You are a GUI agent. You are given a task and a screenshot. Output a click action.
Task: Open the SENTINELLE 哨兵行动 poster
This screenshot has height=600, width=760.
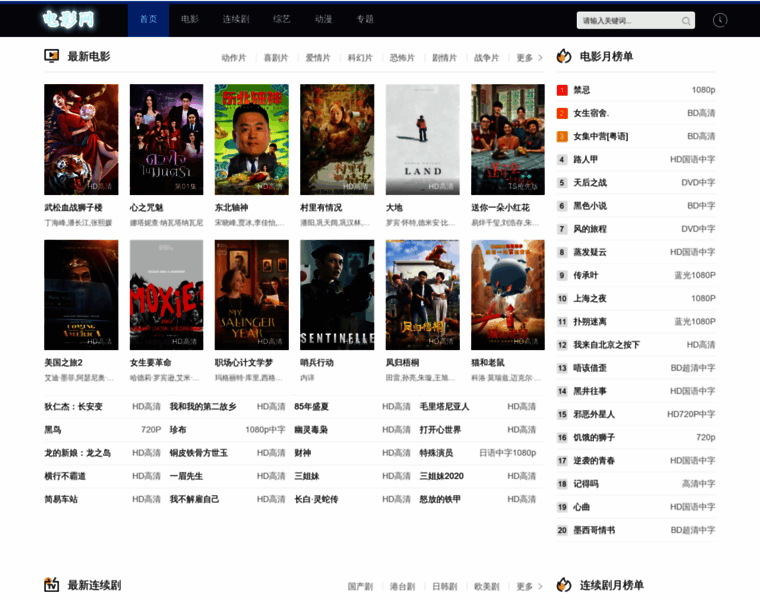(337, 295)
